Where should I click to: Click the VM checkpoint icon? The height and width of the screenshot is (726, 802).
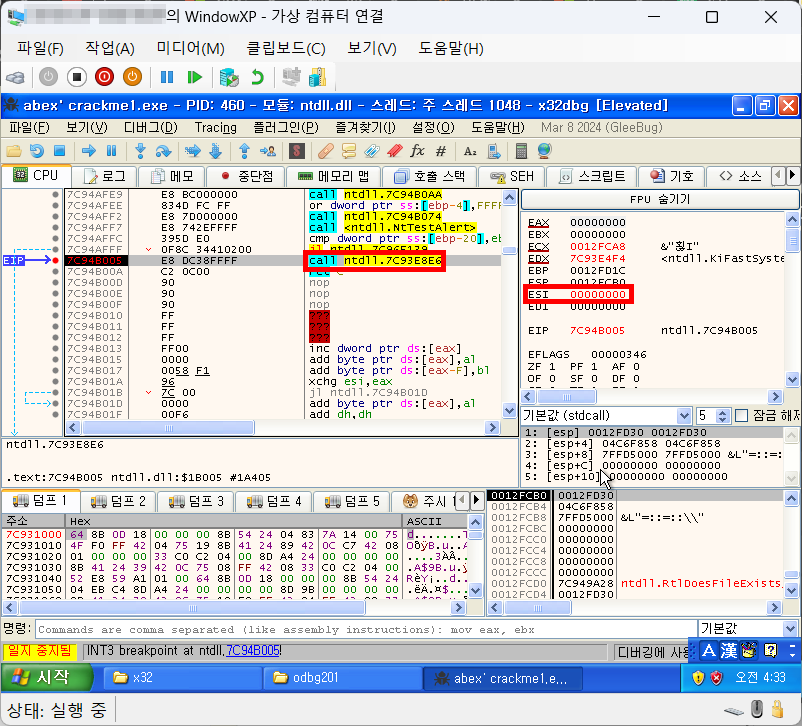229,77
